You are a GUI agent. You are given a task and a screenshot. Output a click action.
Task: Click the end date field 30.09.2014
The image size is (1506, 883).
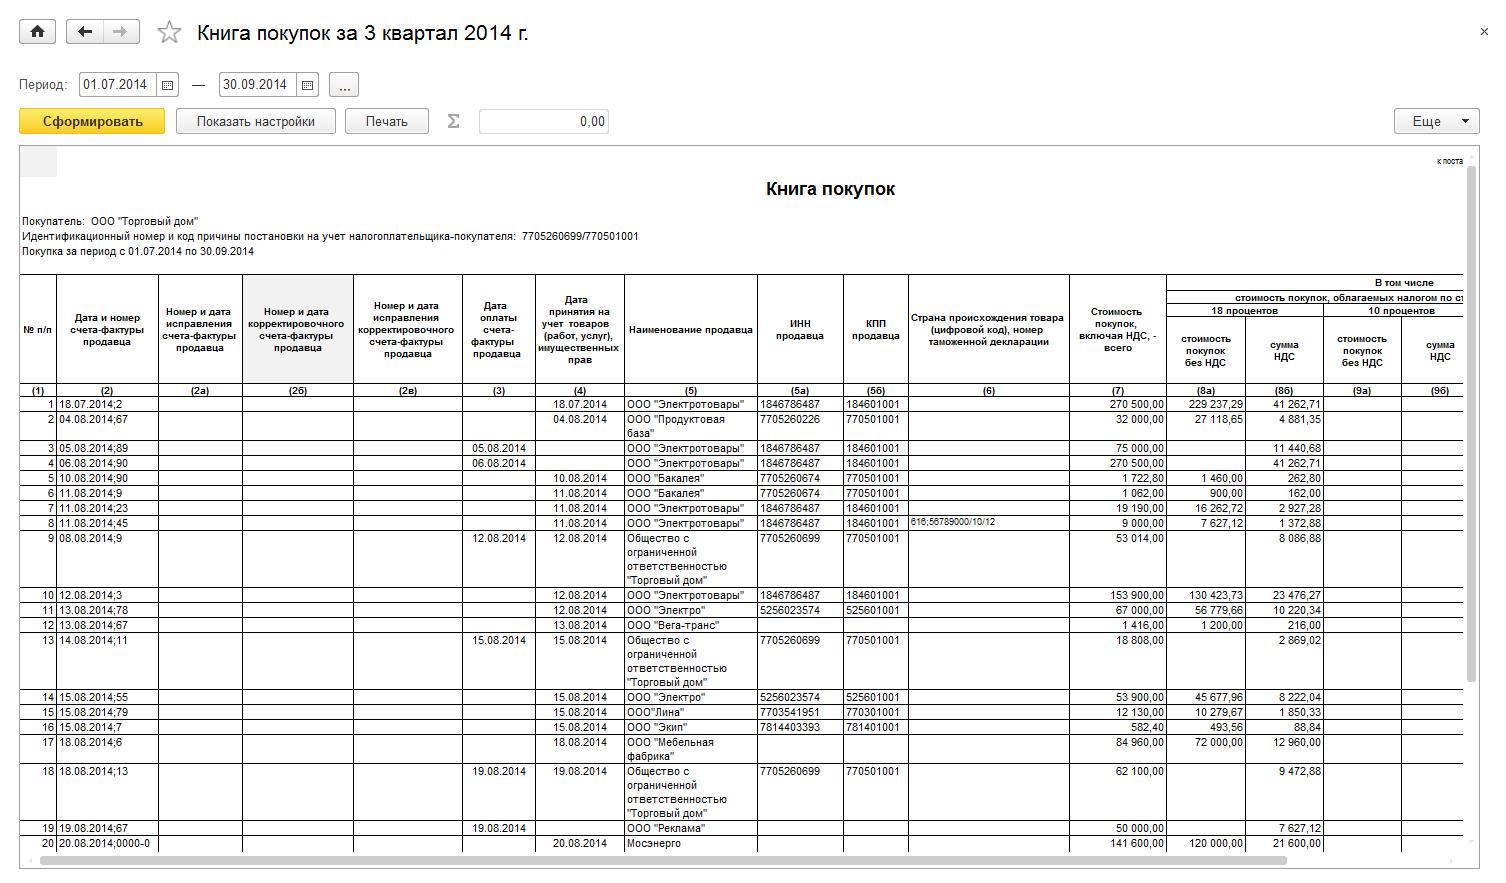click(x=257, y=85)
